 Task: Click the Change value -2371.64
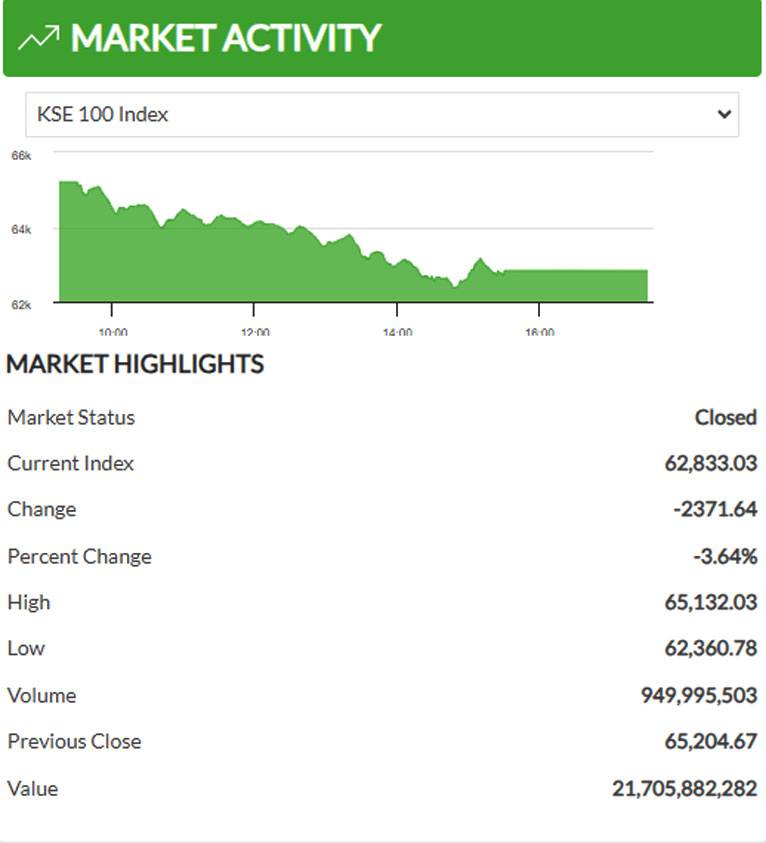click(x=715, y=509)
